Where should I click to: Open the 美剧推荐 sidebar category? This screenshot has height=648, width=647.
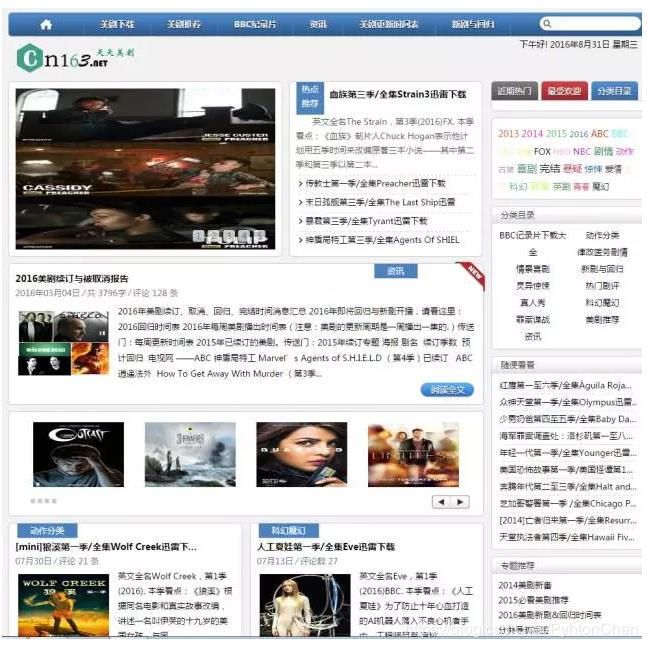coord(602,320)
